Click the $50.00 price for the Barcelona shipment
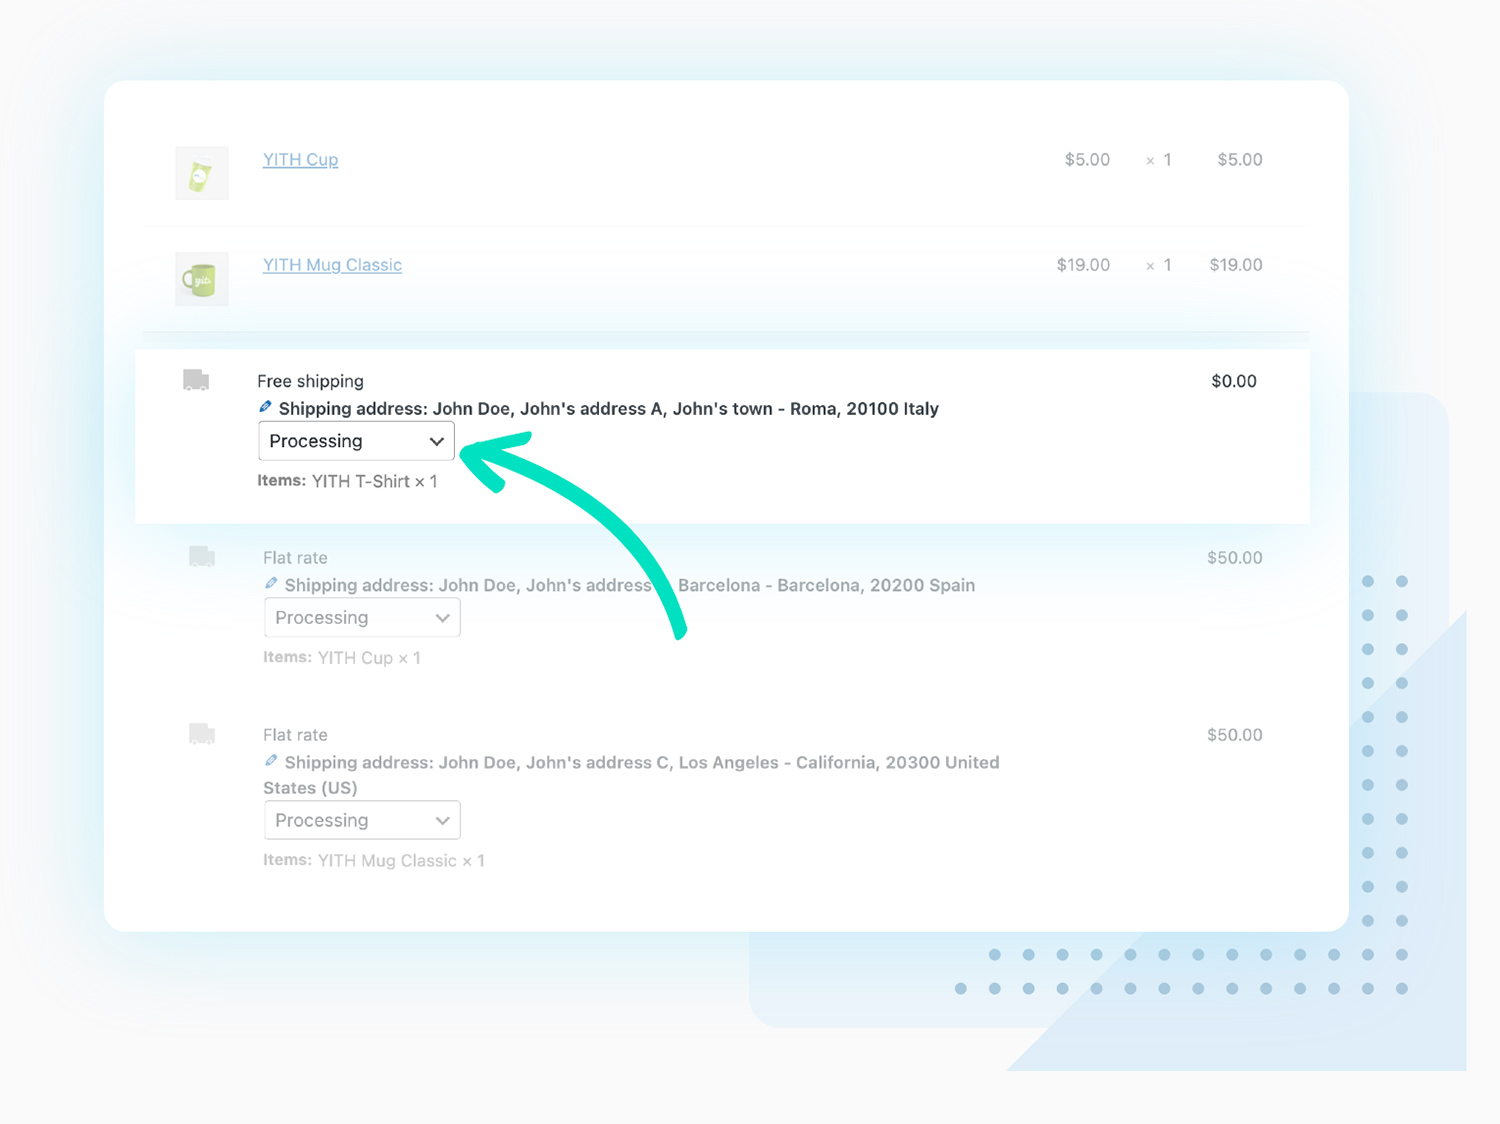Screen dimensions: 1500x1124 click(1234, 557)
